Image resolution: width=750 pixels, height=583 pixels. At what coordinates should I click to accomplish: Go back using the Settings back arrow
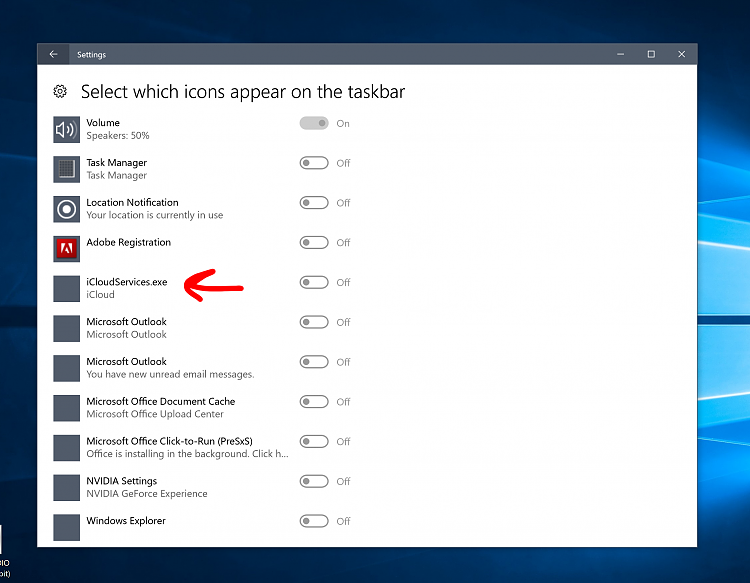54,55
